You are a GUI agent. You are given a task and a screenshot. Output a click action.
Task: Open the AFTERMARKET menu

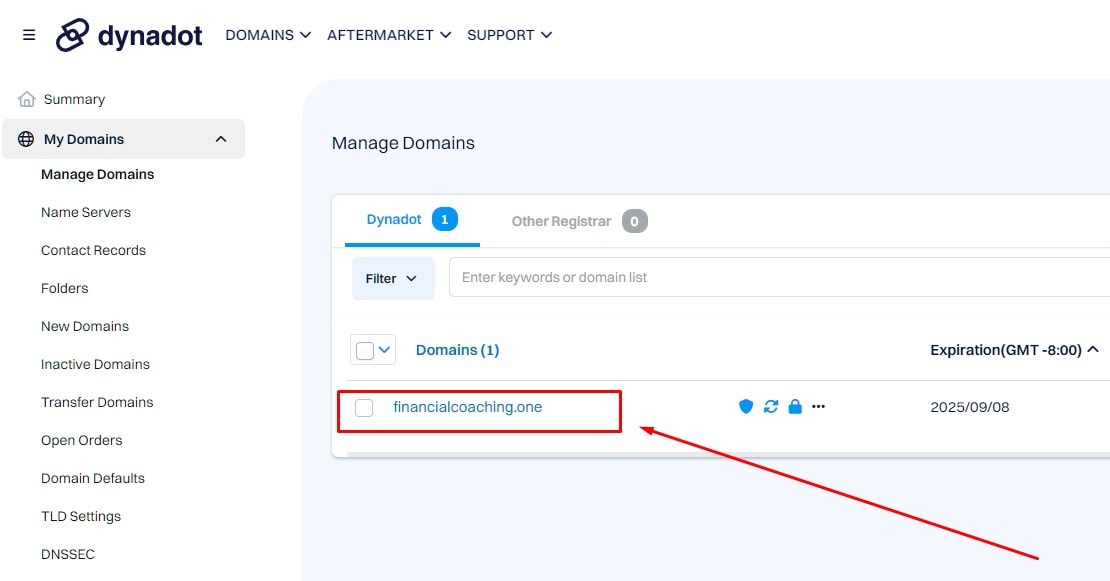(x=389, y=35)
